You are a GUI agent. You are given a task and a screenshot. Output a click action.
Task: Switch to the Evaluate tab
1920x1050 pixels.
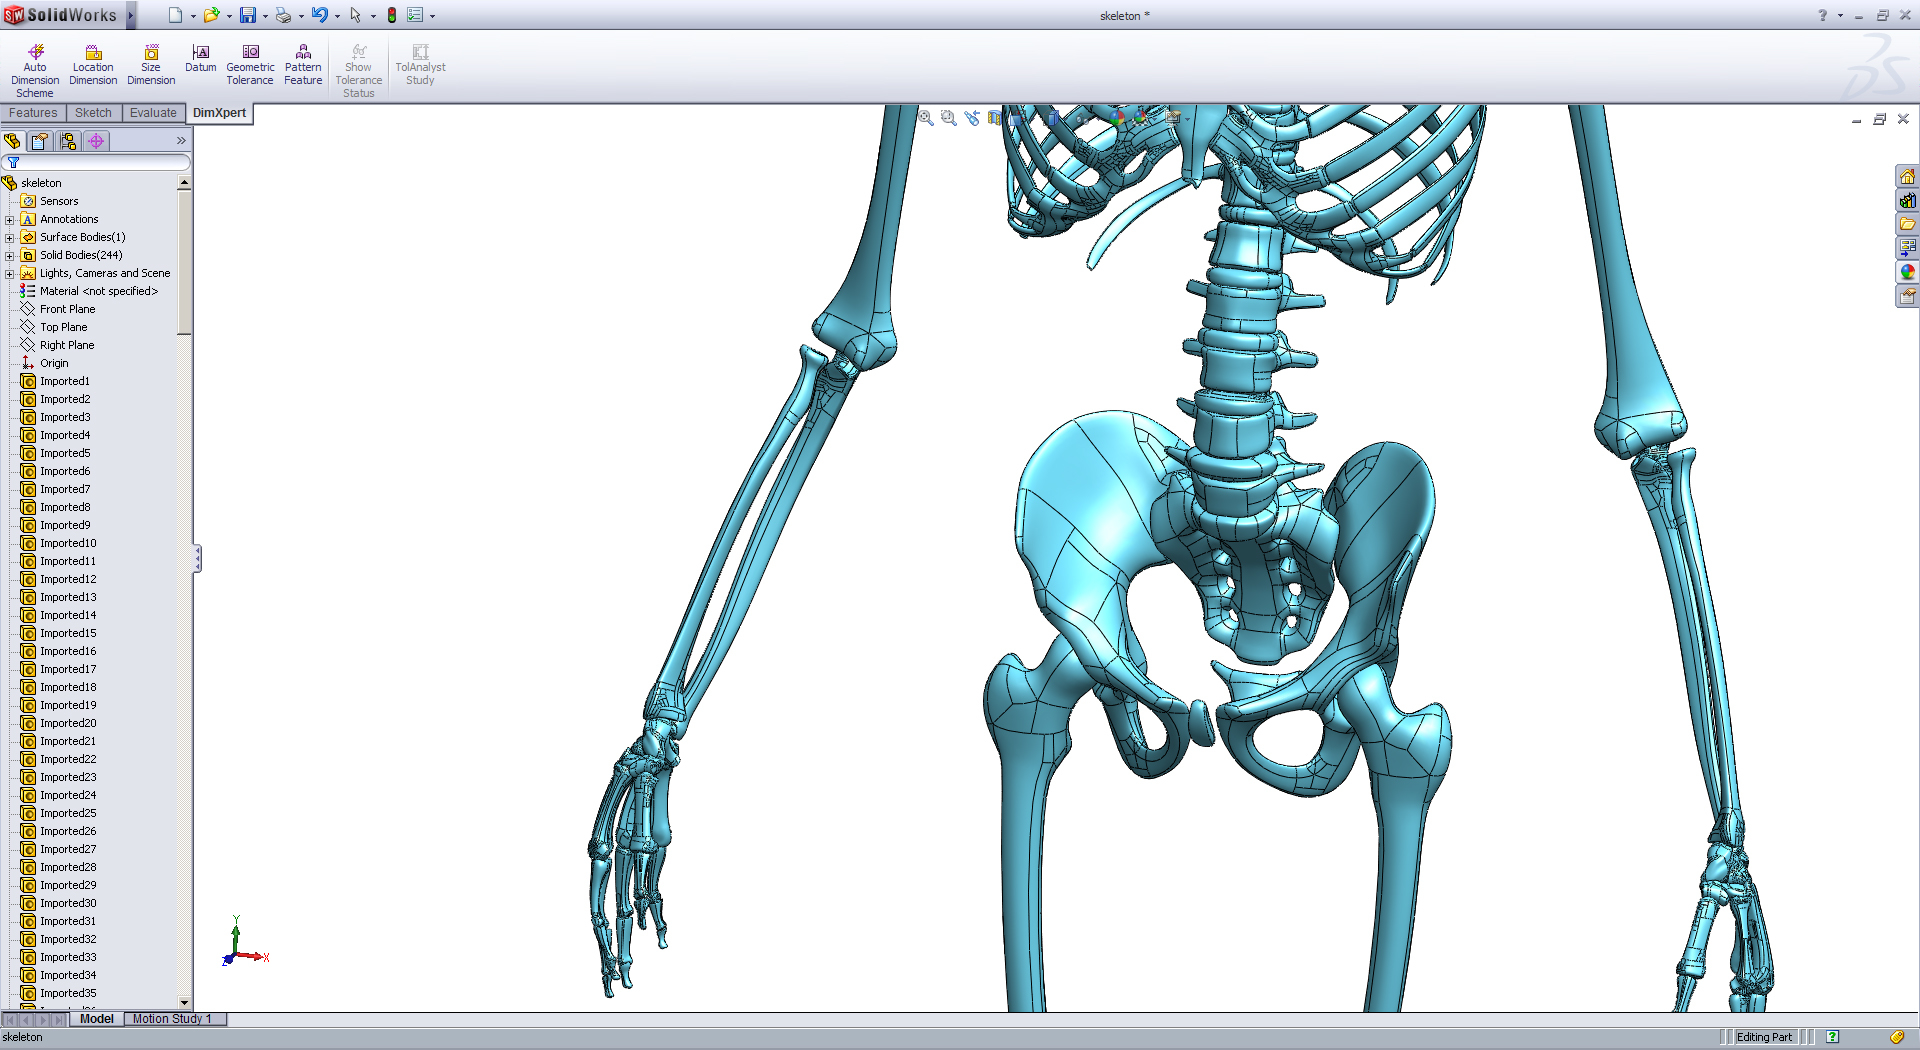click(152, 112)
